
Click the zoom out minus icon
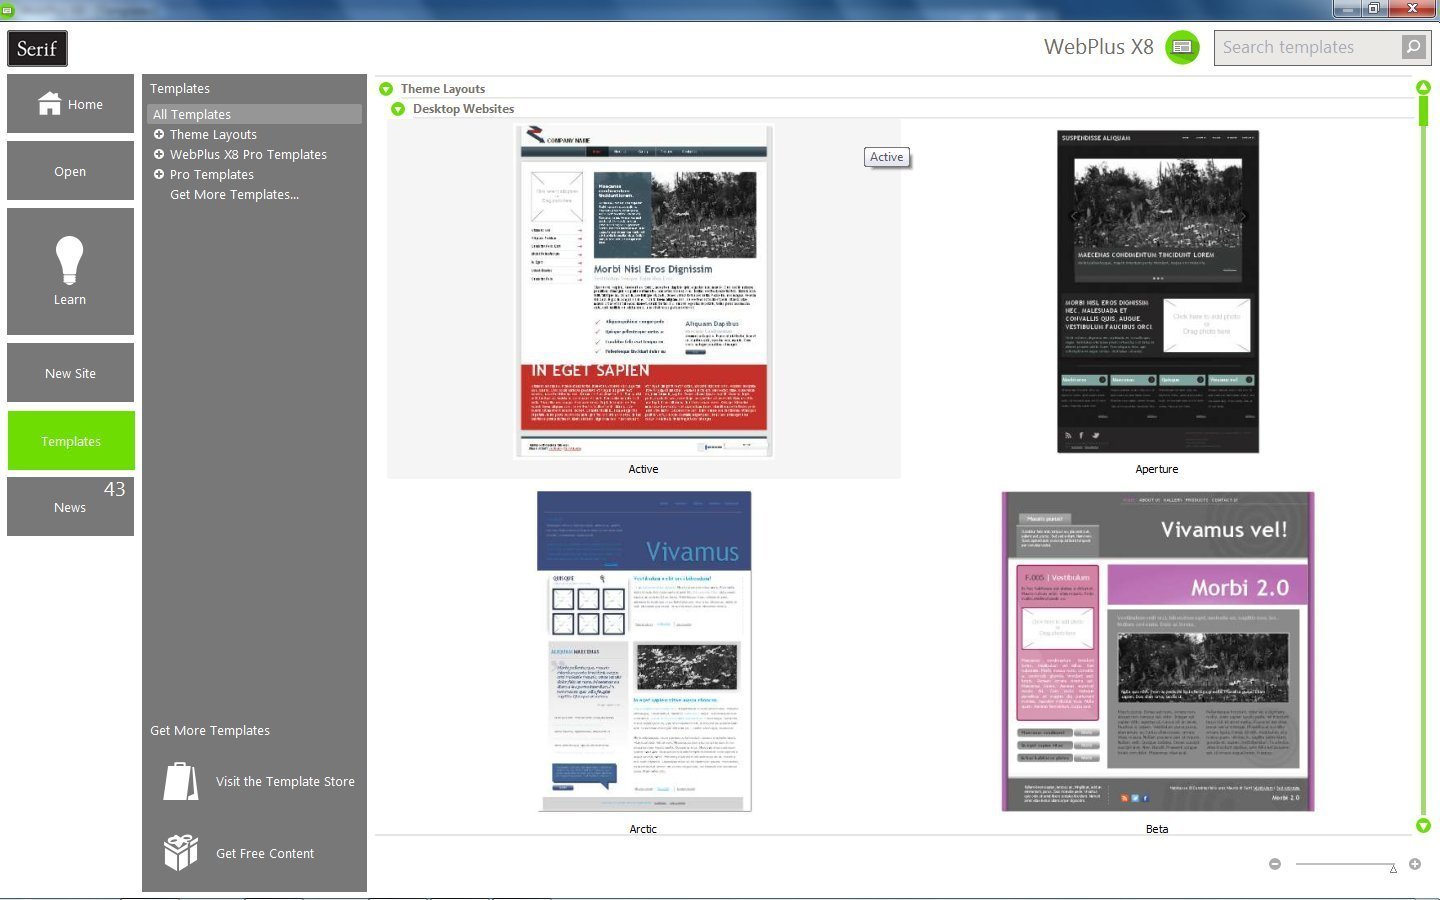click(x=1275, y=864)
